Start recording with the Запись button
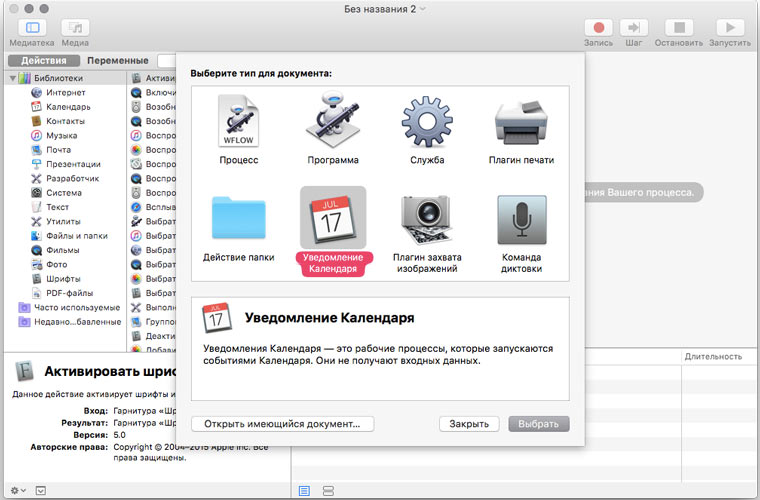This screenshot has height=500, width=760. 599,28
